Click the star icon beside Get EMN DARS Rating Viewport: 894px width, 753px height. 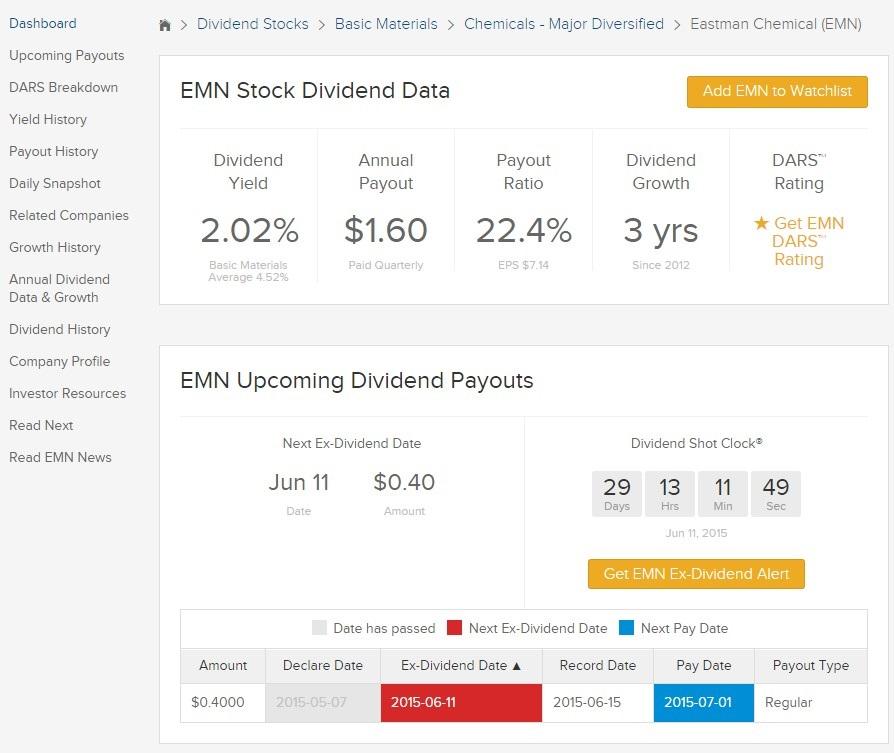[x=761, y=223]
